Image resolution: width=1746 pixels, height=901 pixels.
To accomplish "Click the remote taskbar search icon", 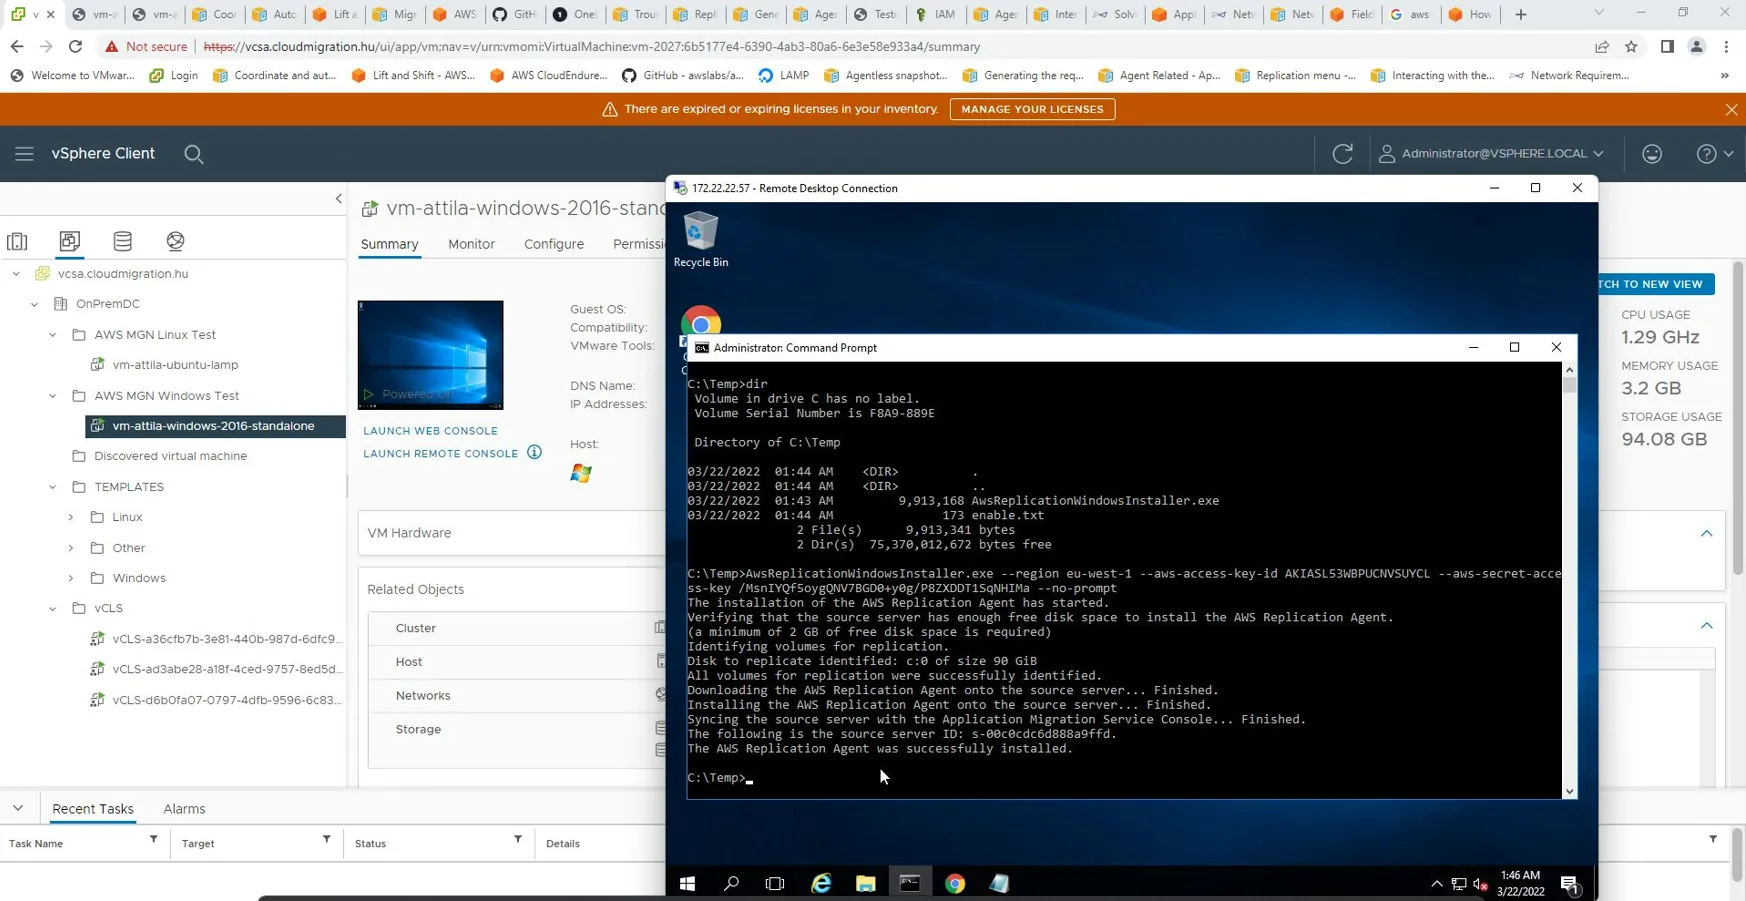I will coord(731,884).
